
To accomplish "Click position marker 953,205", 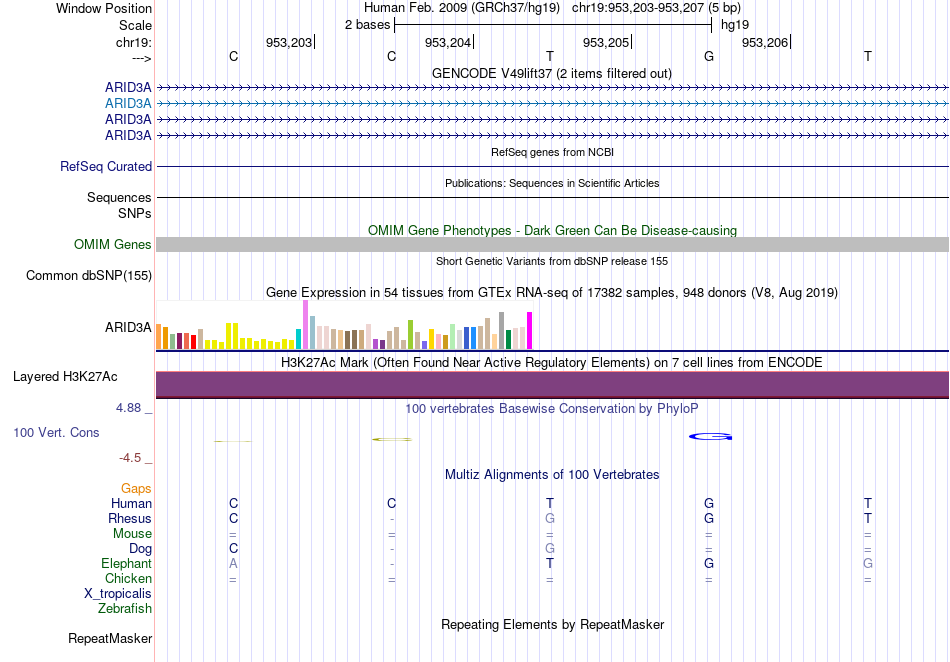I will tap(606, 42).
